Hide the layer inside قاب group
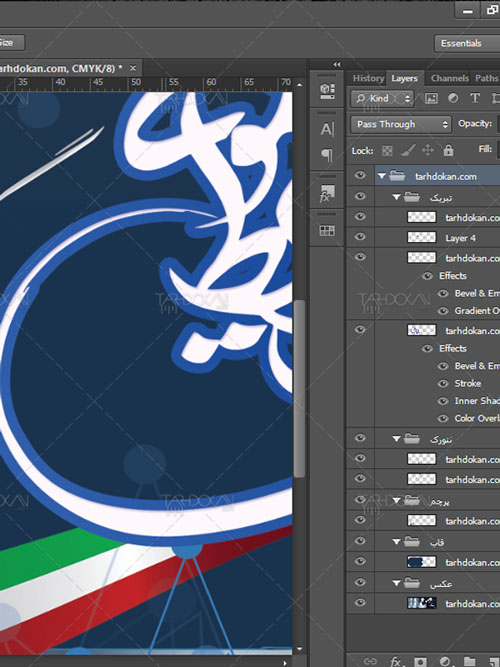The width and height of the screenshot is (500, 667). click(360, 561)
